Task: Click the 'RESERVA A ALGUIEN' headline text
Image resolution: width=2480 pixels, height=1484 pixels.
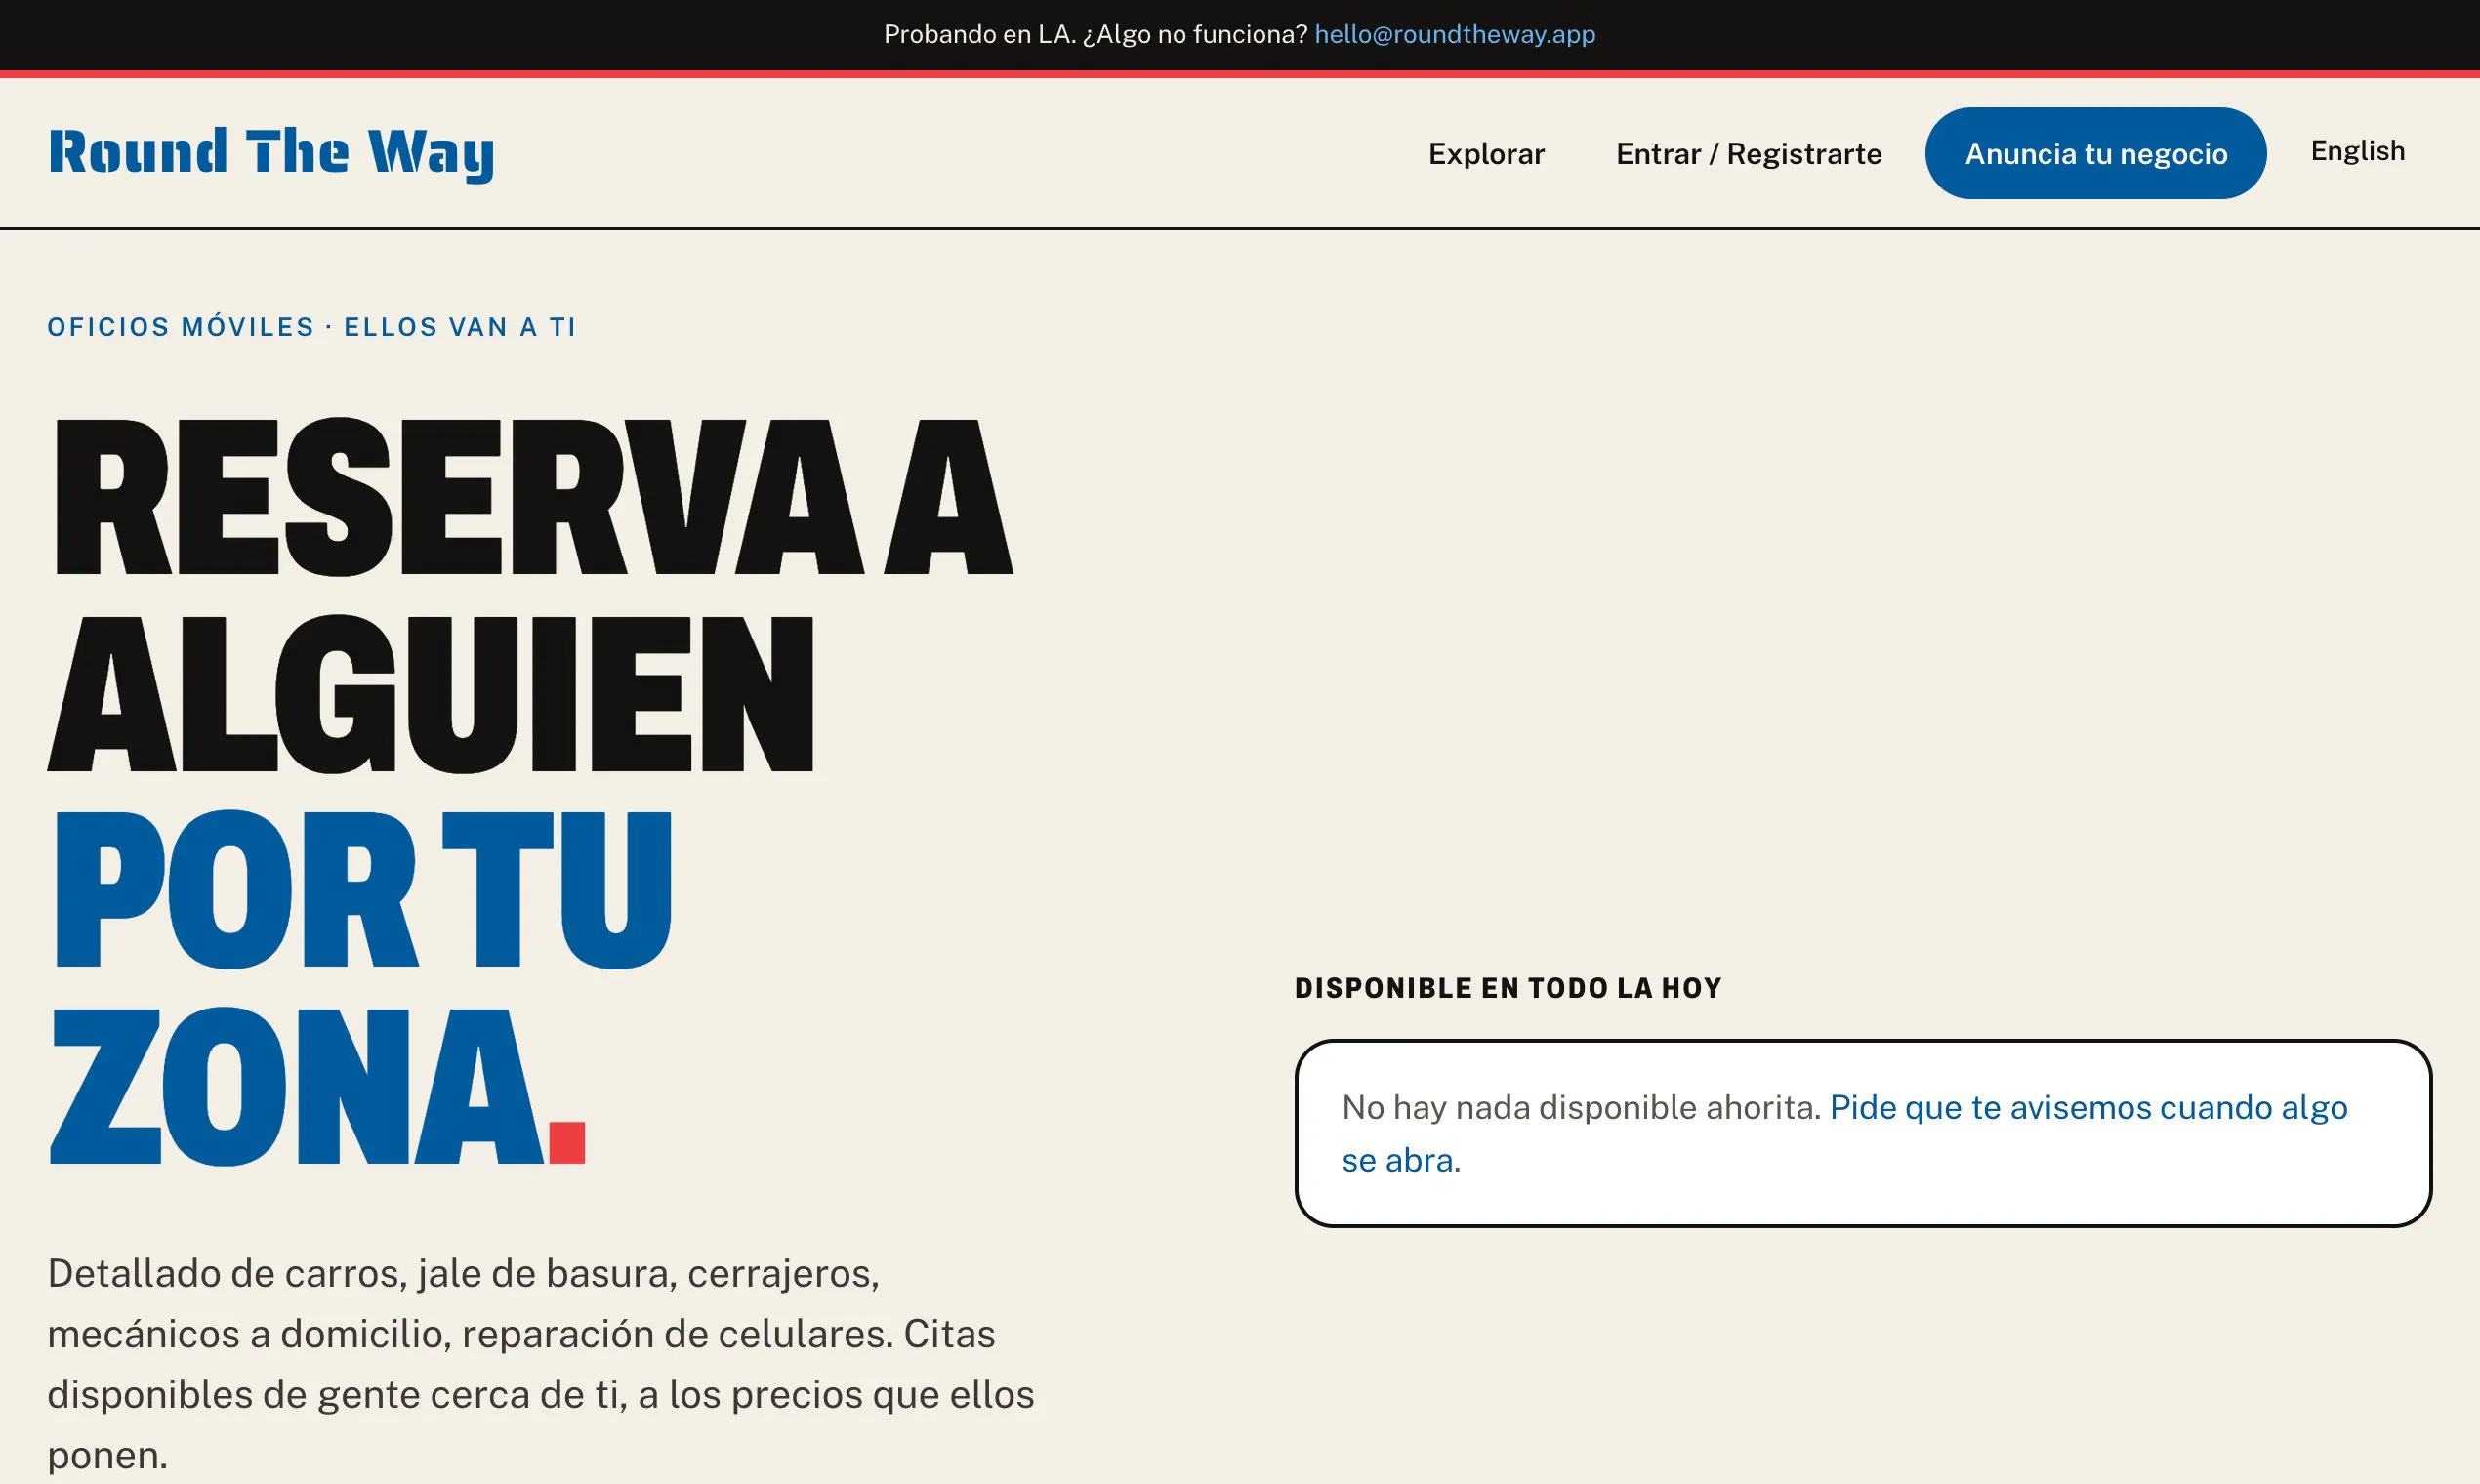Action: pyautogui.click(x=530, y=595)
